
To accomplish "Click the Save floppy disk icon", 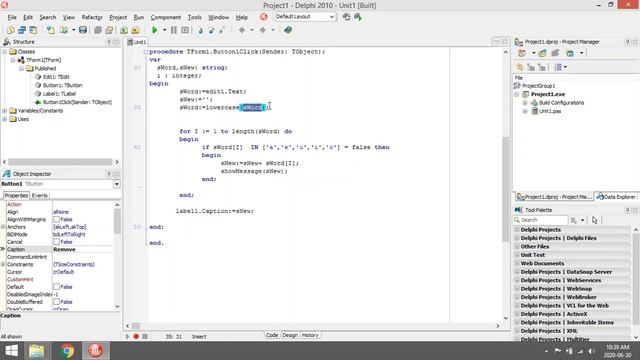I will 83,30.
